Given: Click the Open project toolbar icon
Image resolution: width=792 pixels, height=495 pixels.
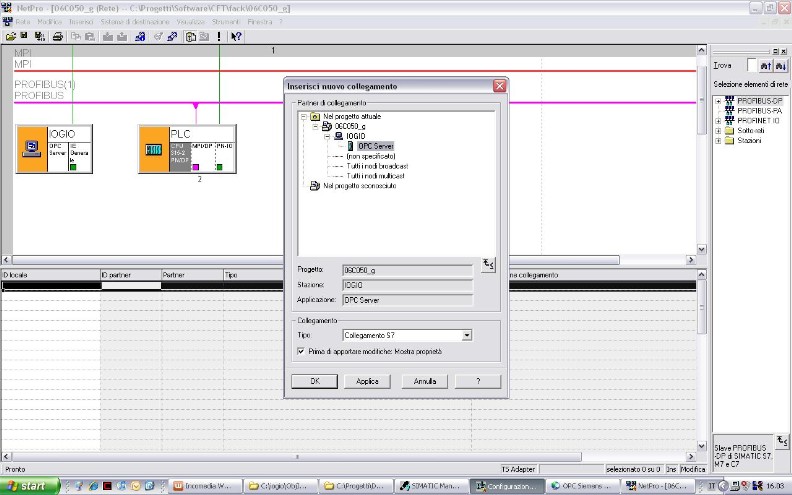Looking at the screenshot, I should coord(10,36).
